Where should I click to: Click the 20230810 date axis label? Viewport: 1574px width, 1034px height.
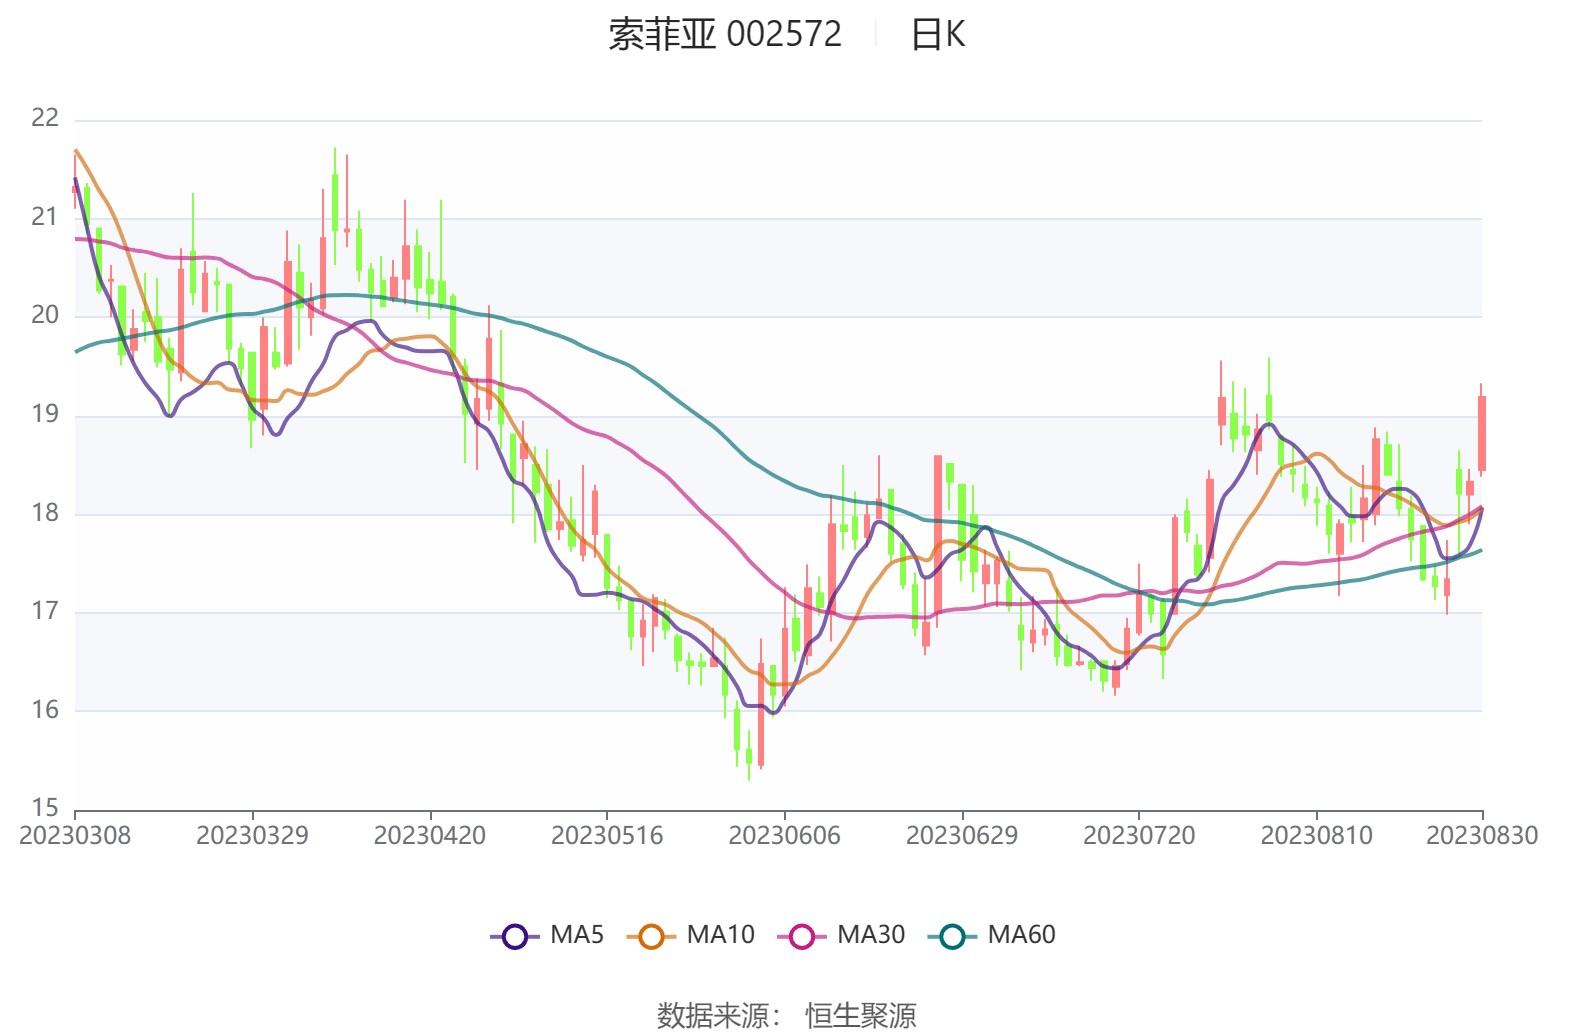coord(1316,836)
